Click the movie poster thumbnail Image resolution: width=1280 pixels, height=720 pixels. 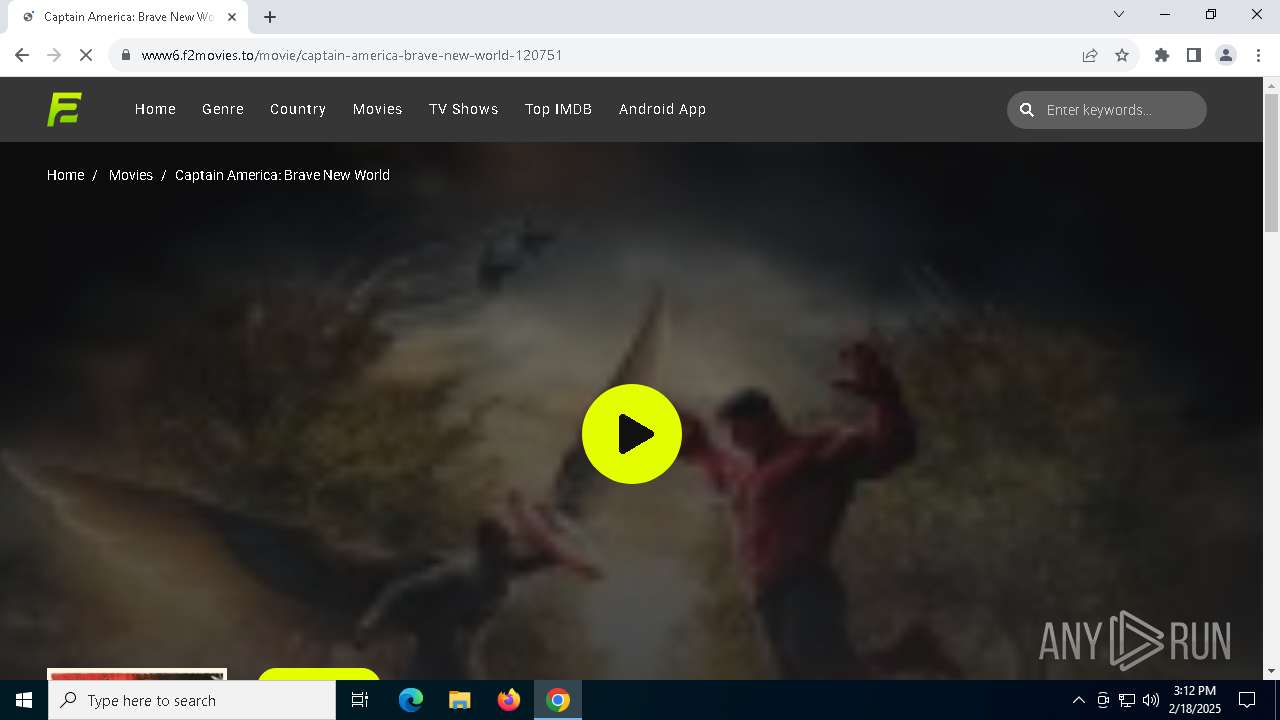(137, 674)
